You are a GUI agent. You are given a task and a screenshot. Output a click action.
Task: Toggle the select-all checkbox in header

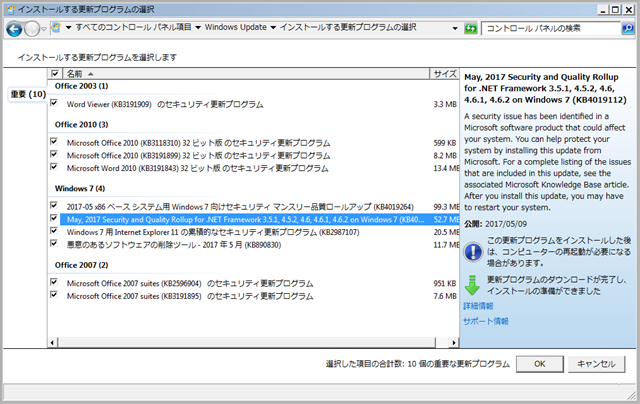click(54, 73)
